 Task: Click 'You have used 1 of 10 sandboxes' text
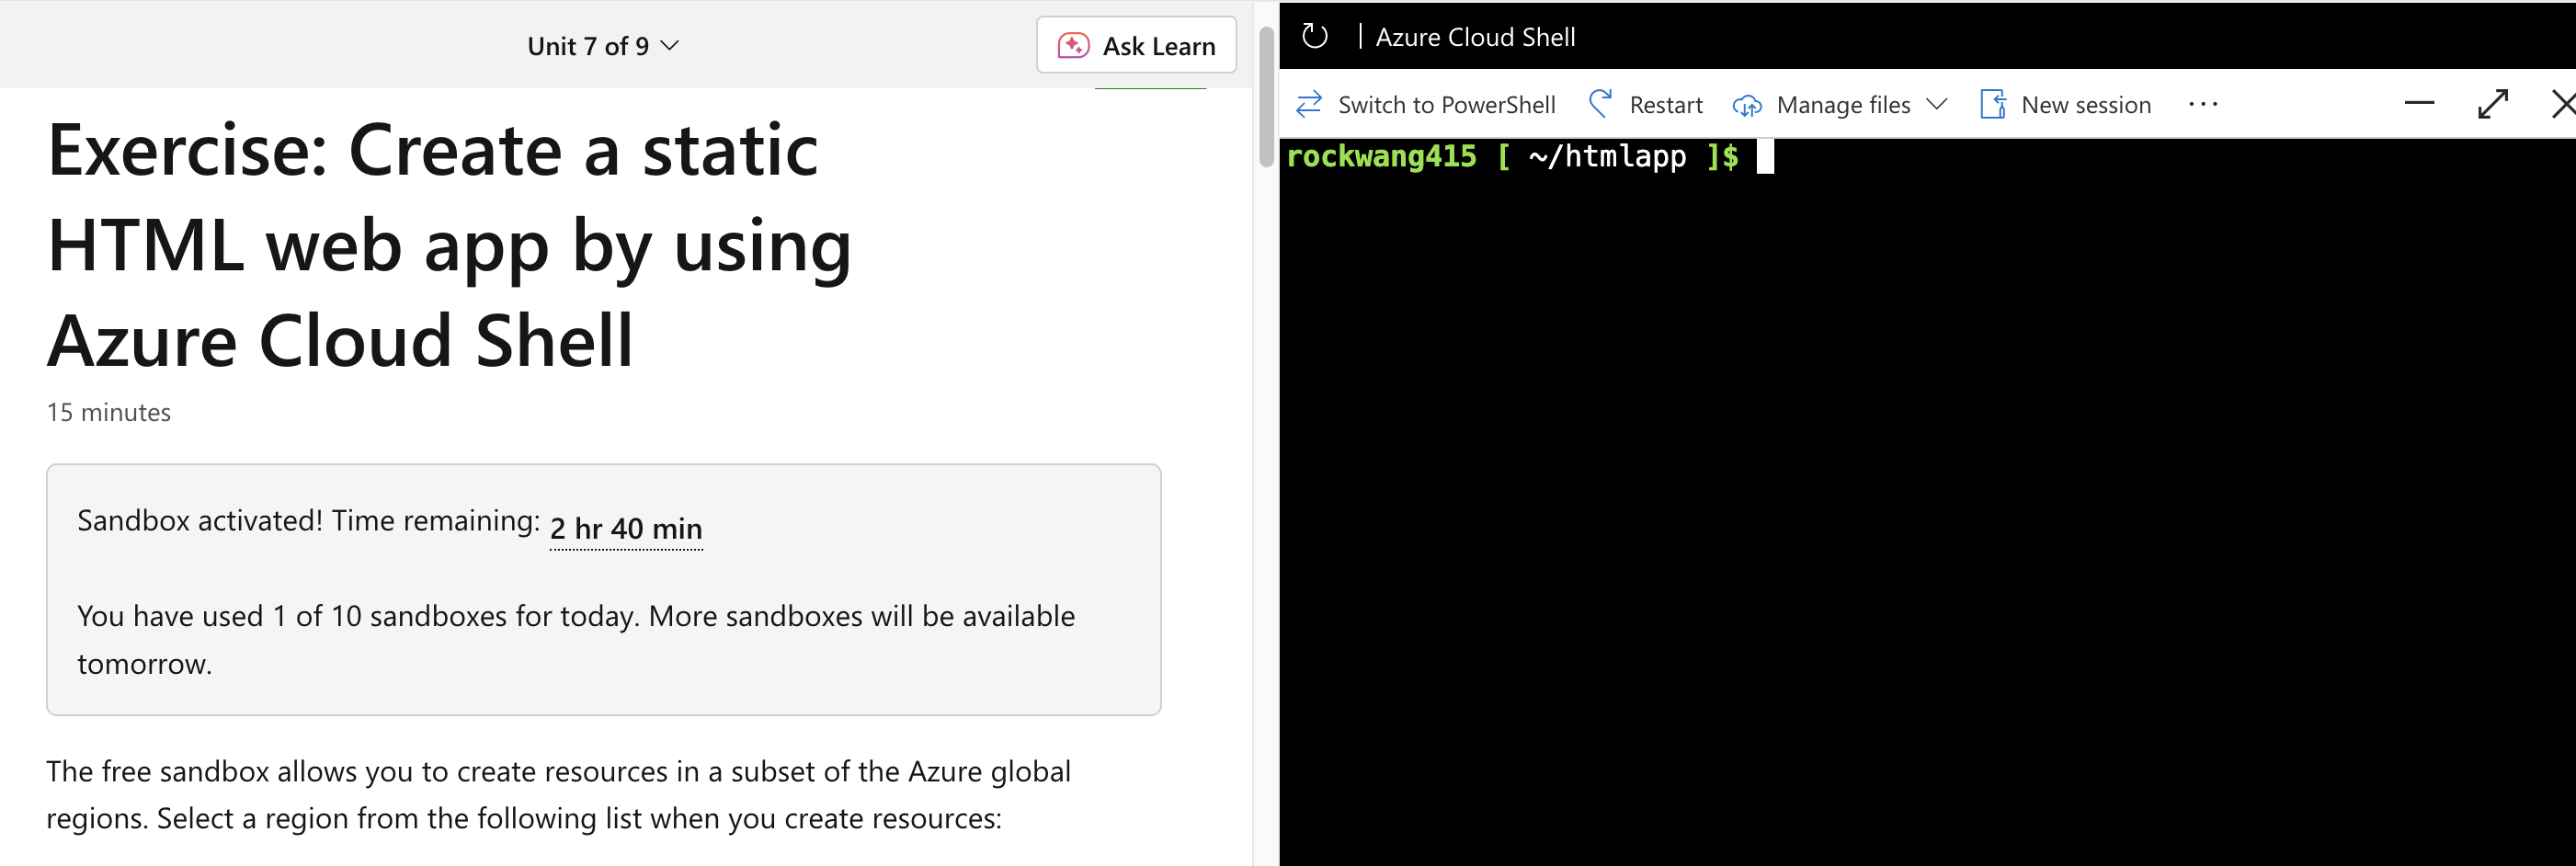click(x=576, y=639)
